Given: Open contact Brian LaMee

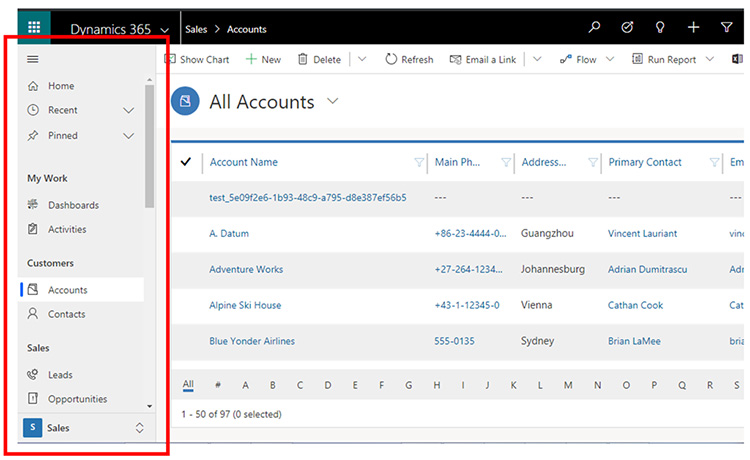Looking at the screenshot, I should click(x=634, y=341).
